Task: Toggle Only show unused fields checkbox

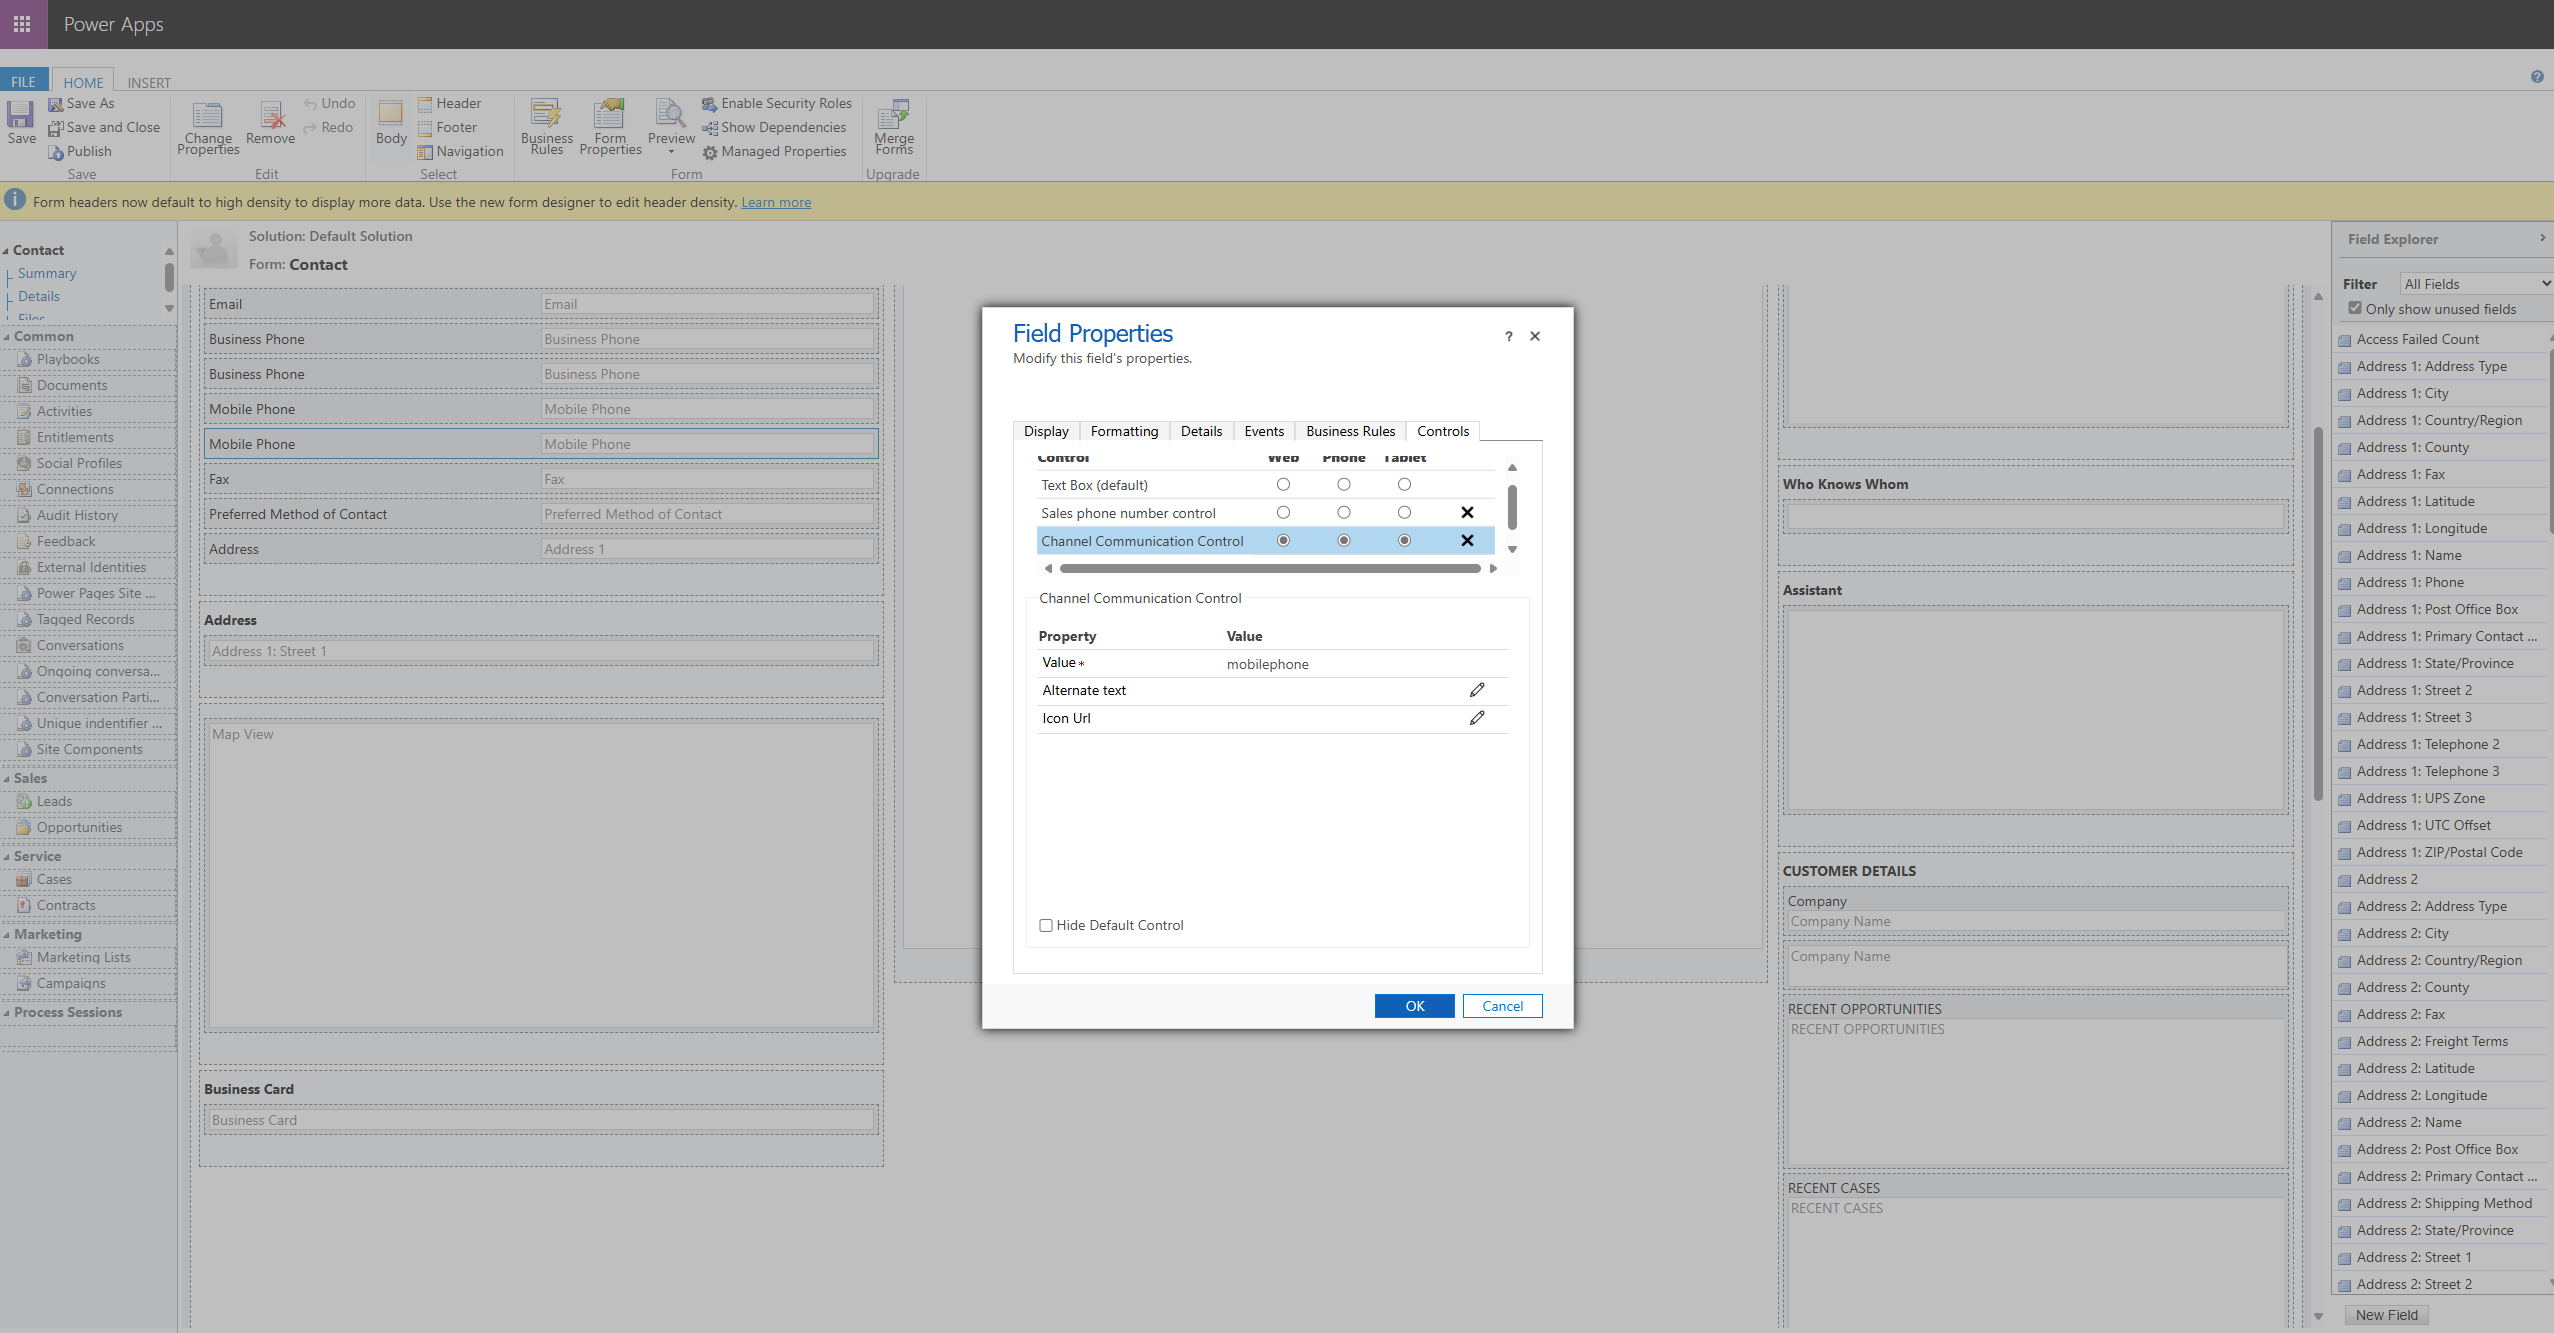Action: tap(2355, 309)
